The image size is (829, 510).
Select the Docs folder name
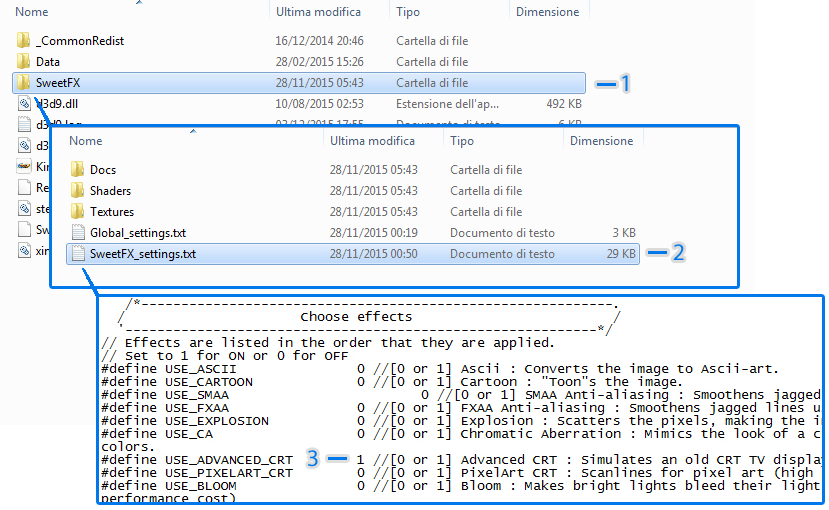(x=103, y=170)
